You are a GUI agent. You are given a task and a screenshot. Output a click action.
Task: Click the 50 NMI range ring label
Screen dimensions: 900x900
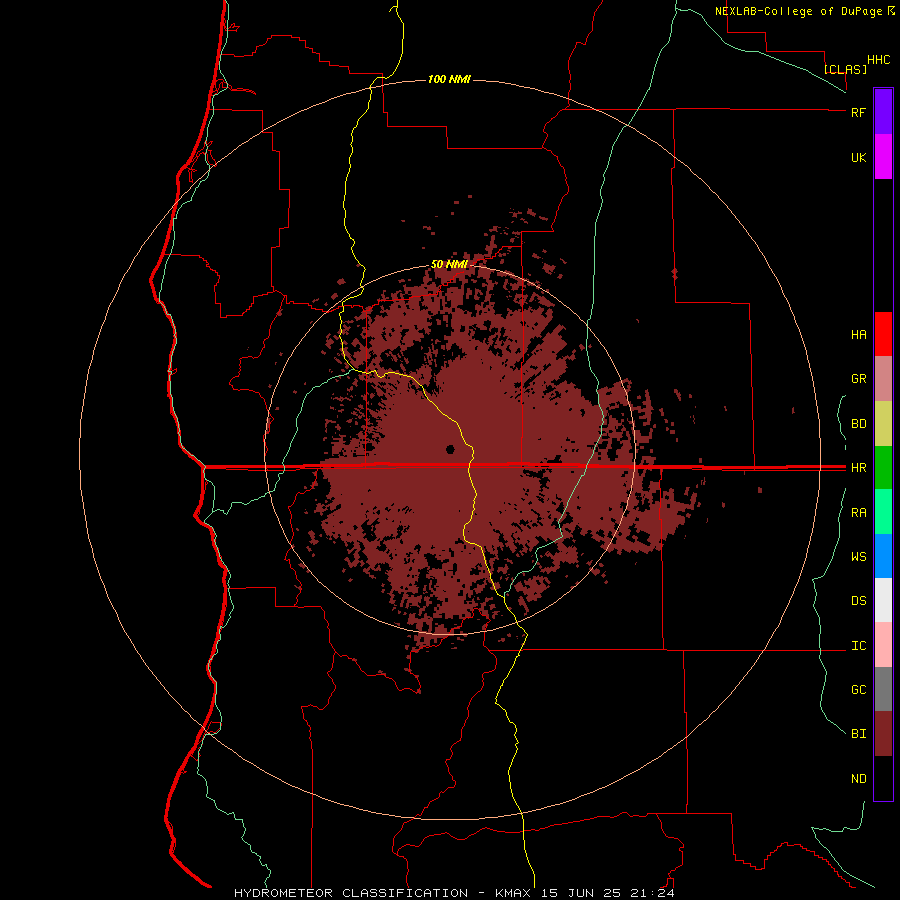[x=449, y=264]
